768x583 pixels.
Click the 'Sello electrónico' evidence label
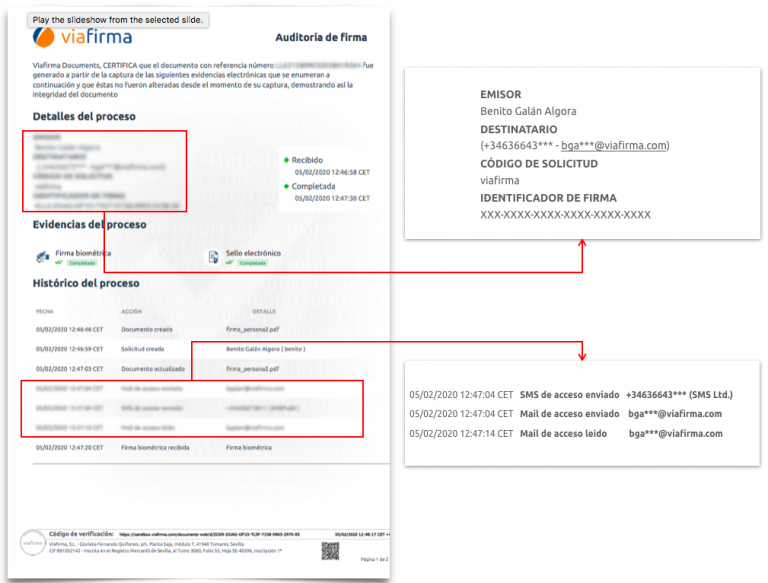coord(253,253)
